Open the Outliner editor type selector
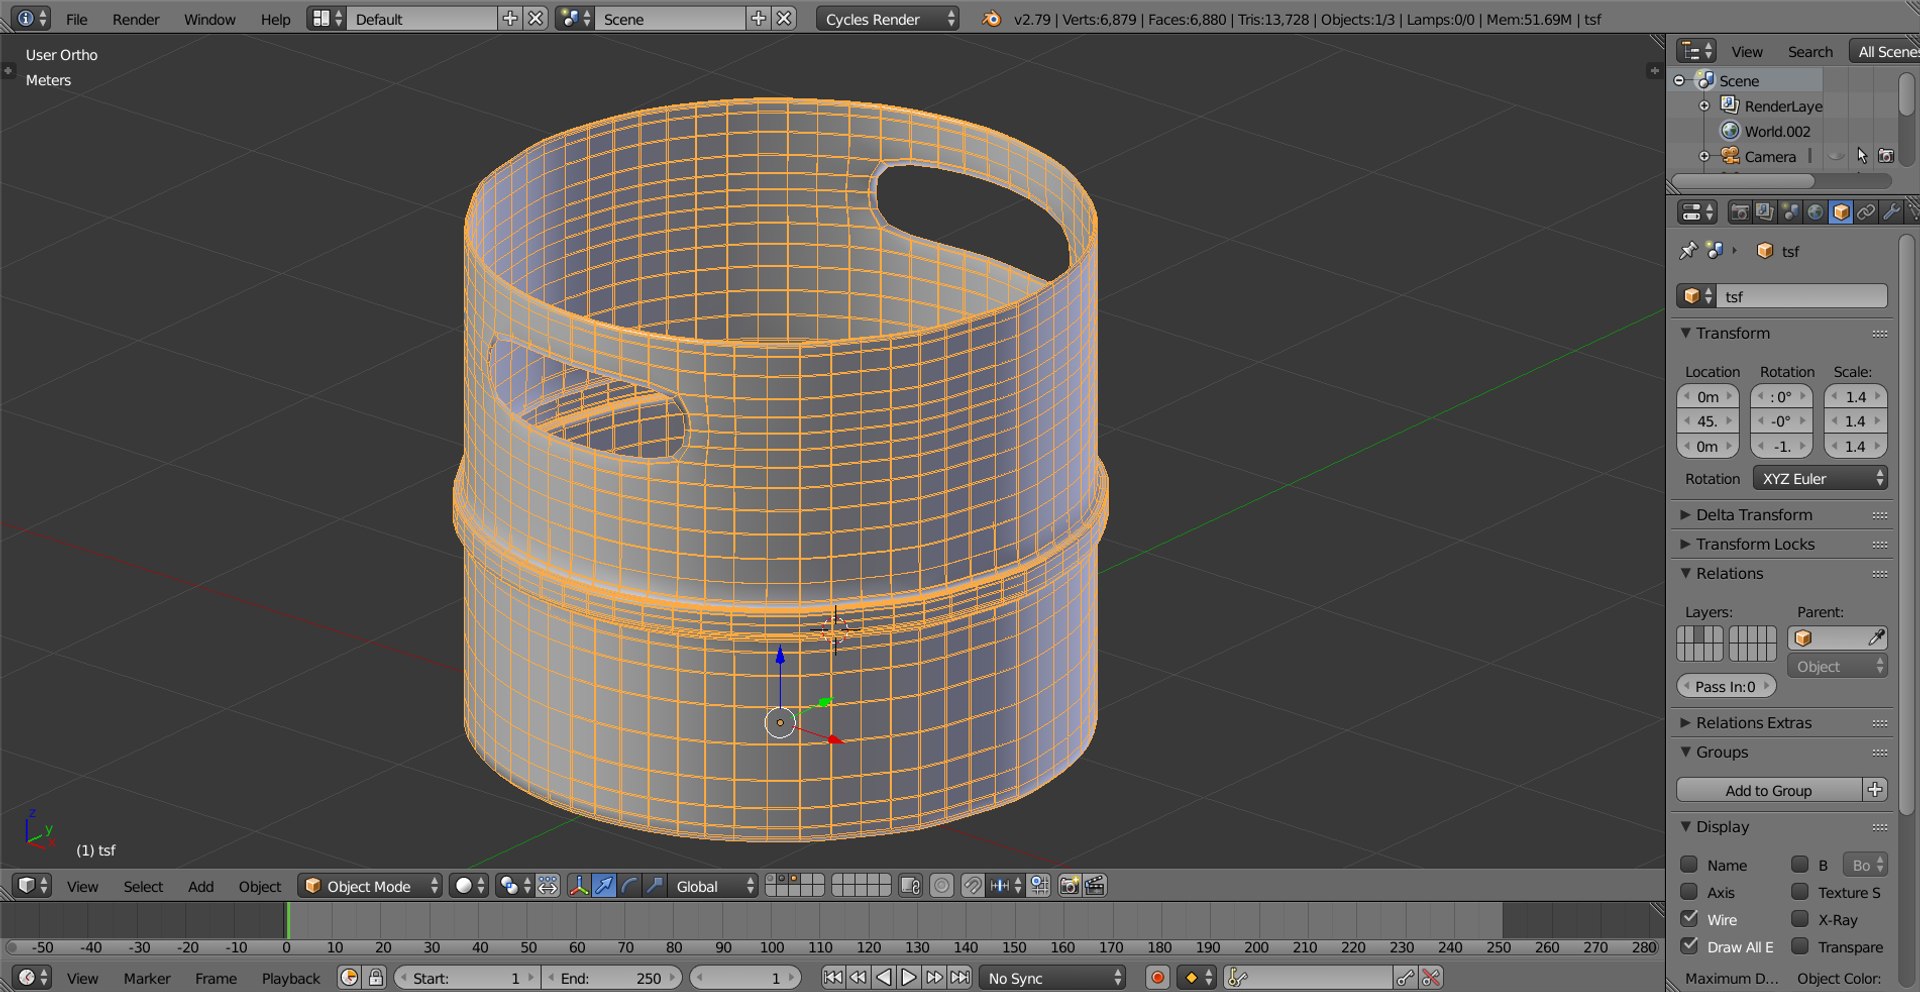This screenshot has height=992, width=1920. [x=1696, y=51]
